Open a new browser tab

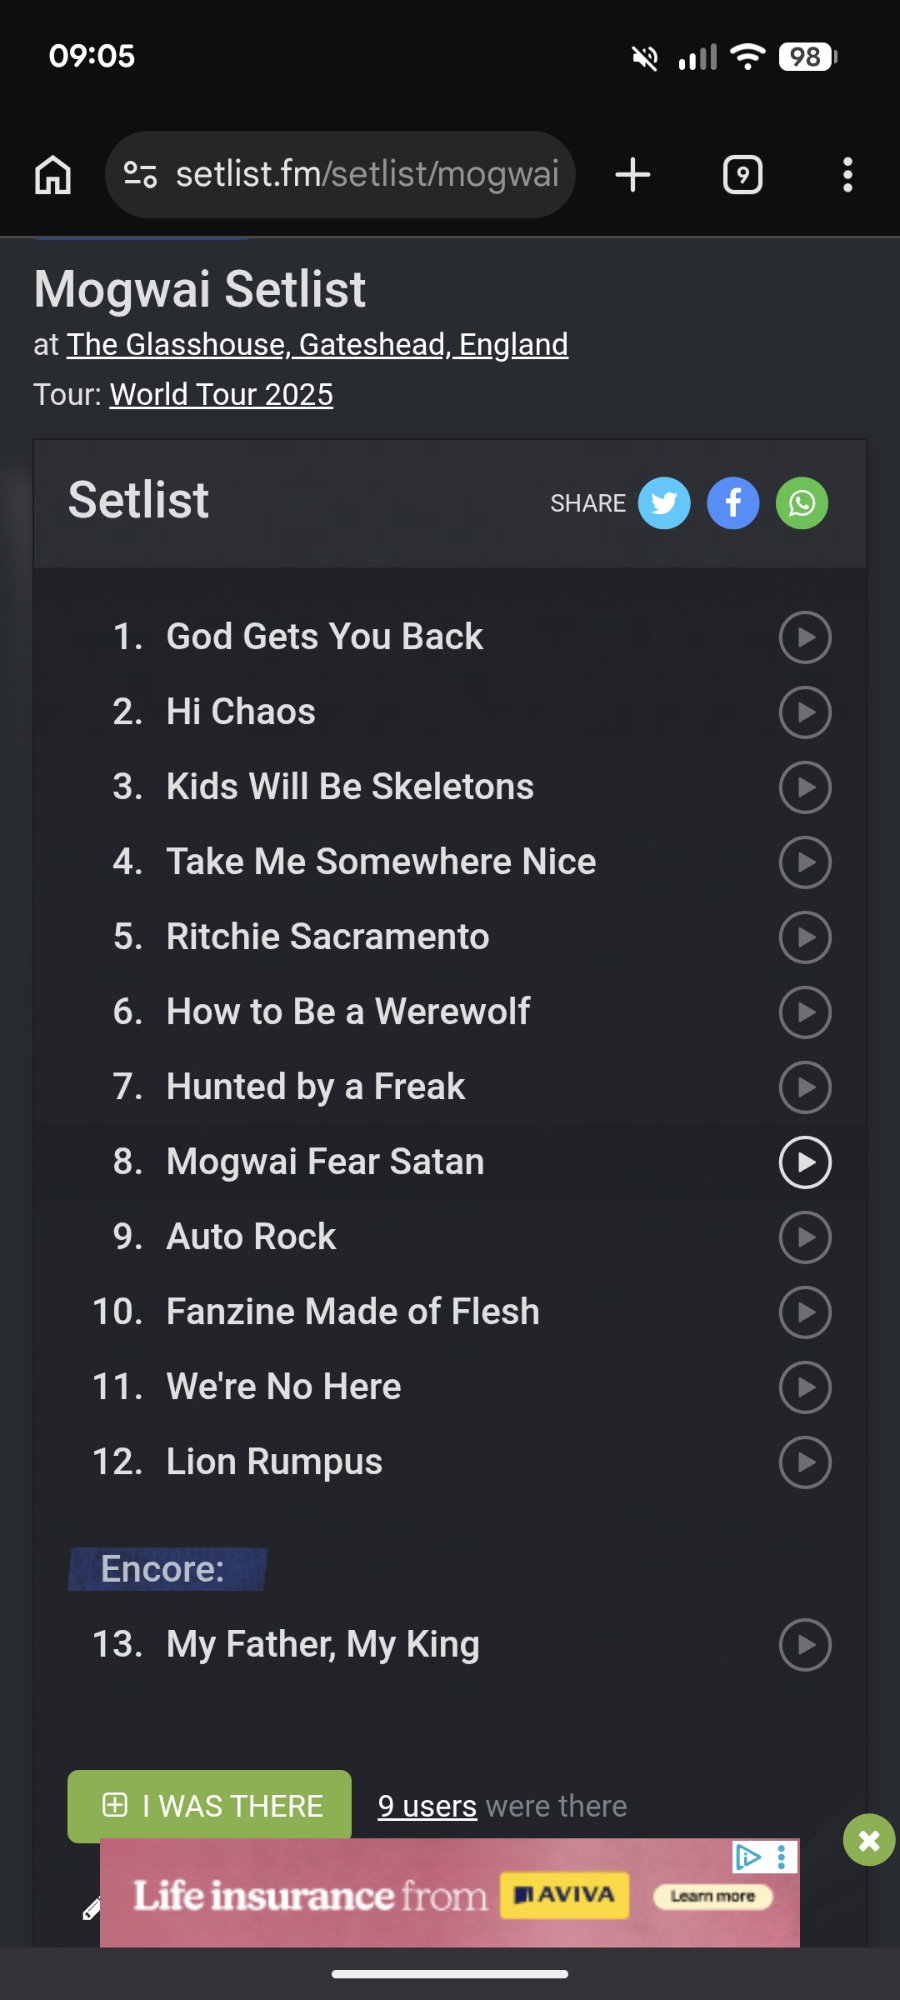click(x=632, y=175)
